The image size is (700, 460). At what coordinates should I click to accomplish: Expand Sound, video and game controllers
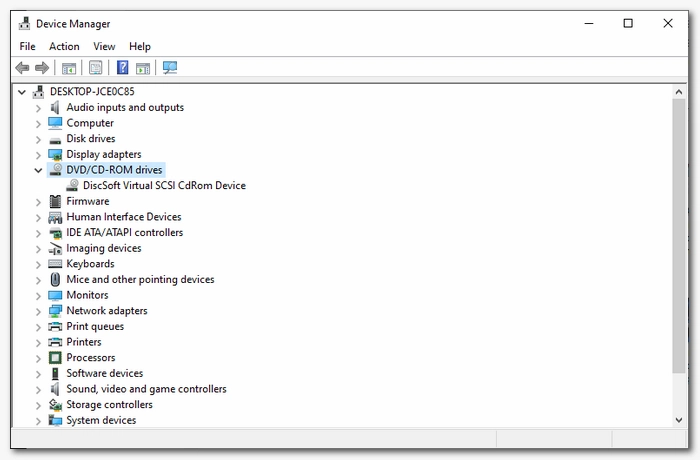38,389
